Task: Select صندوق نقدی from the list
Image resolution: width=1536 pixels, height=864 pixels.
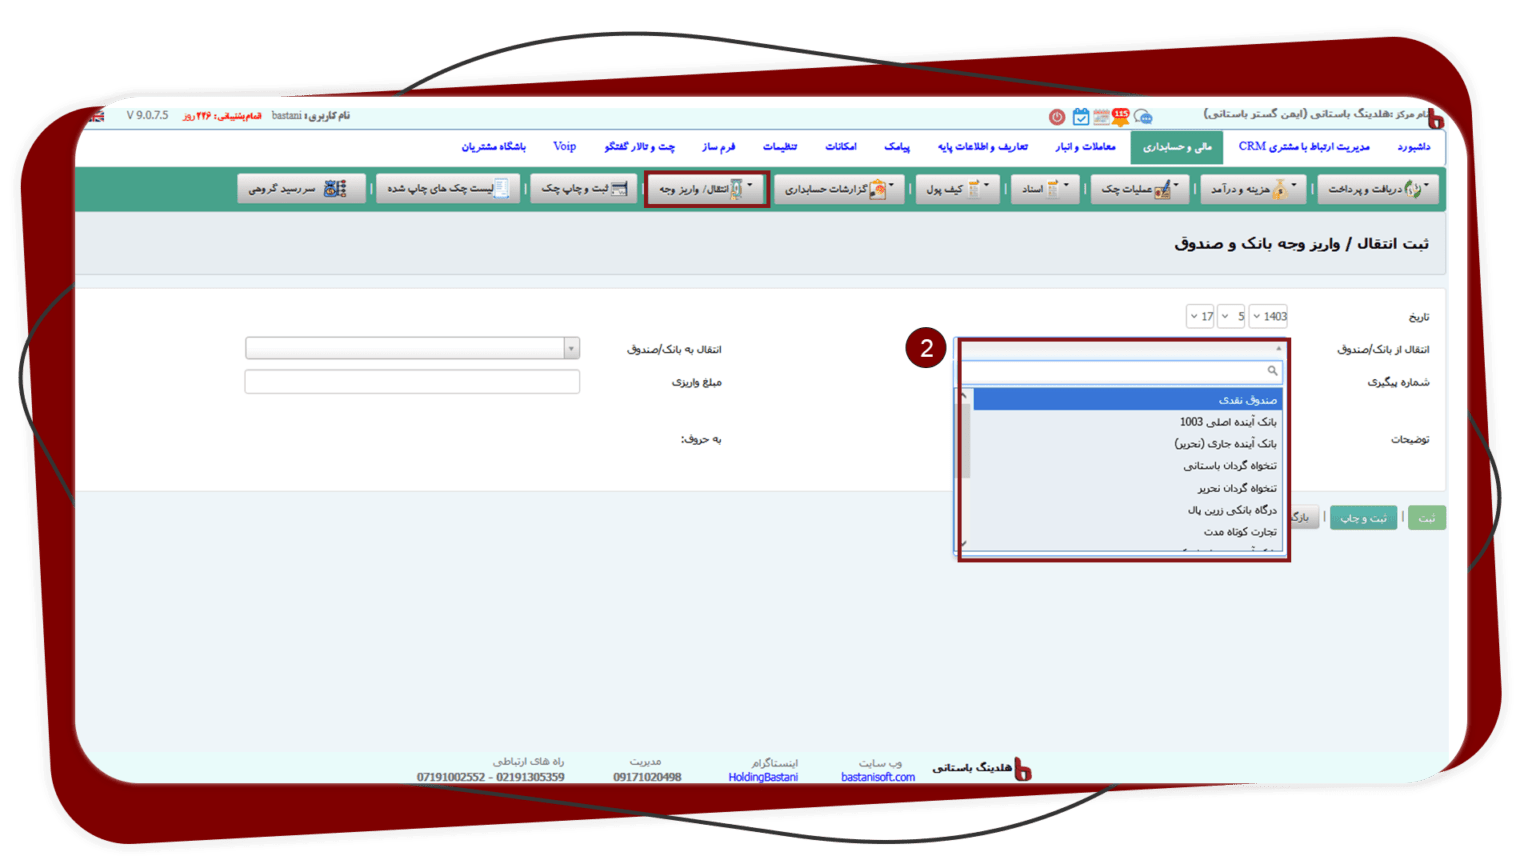Action: (x=1127, y=400)
